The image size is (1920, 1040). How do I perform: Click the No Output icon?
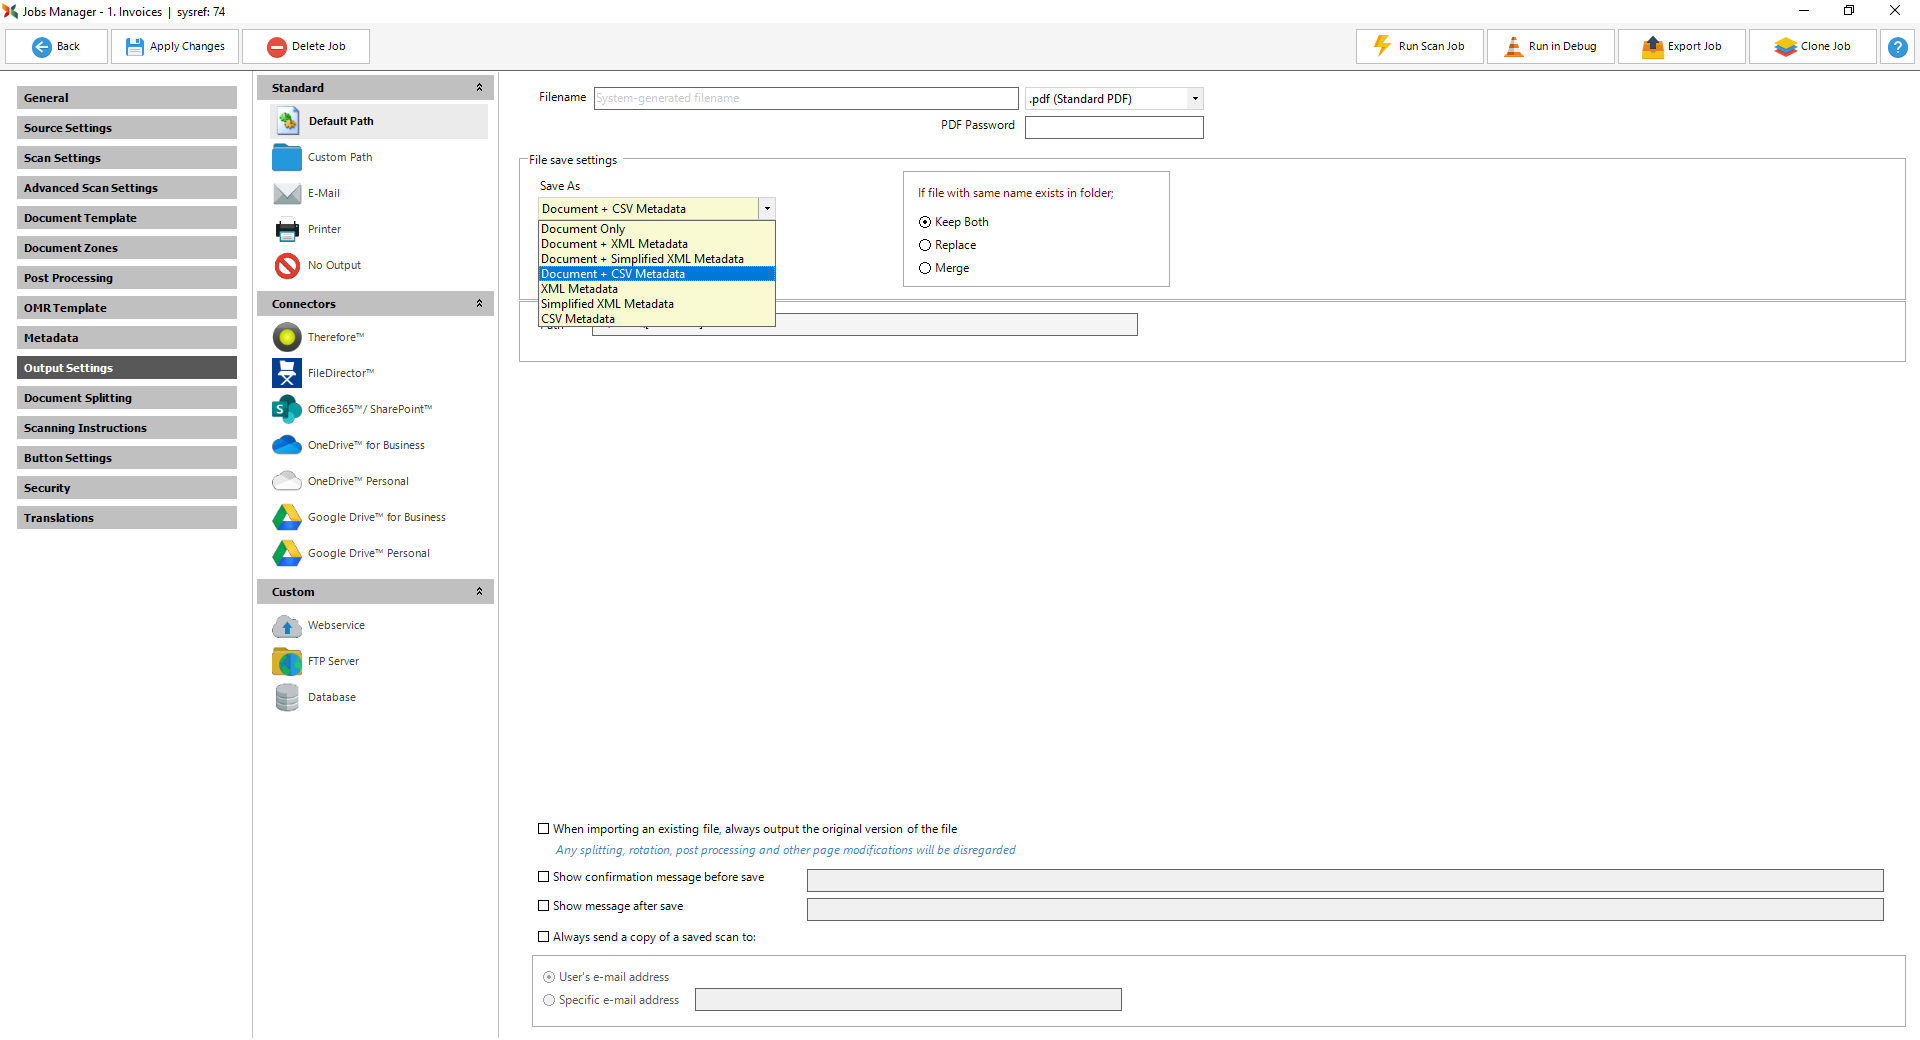[287, 265]
